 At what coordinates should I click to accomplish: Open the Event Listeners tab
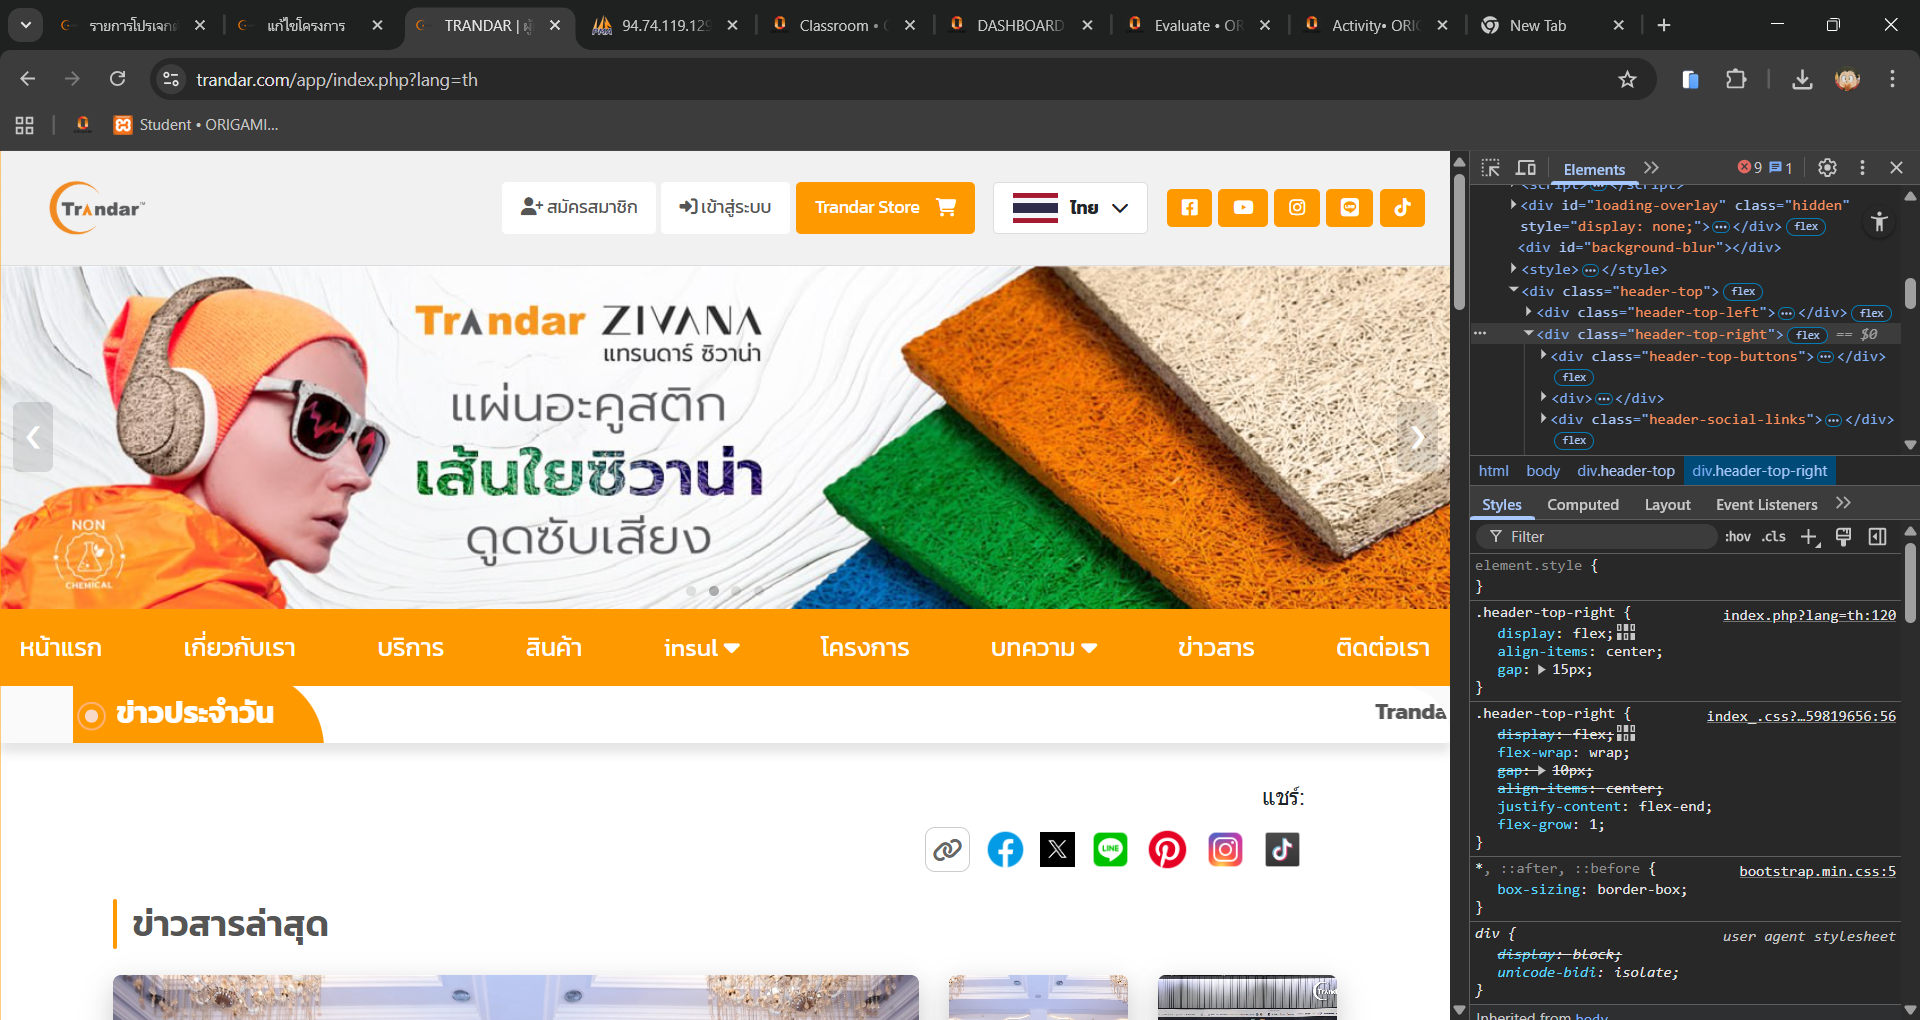[1766, 505]
